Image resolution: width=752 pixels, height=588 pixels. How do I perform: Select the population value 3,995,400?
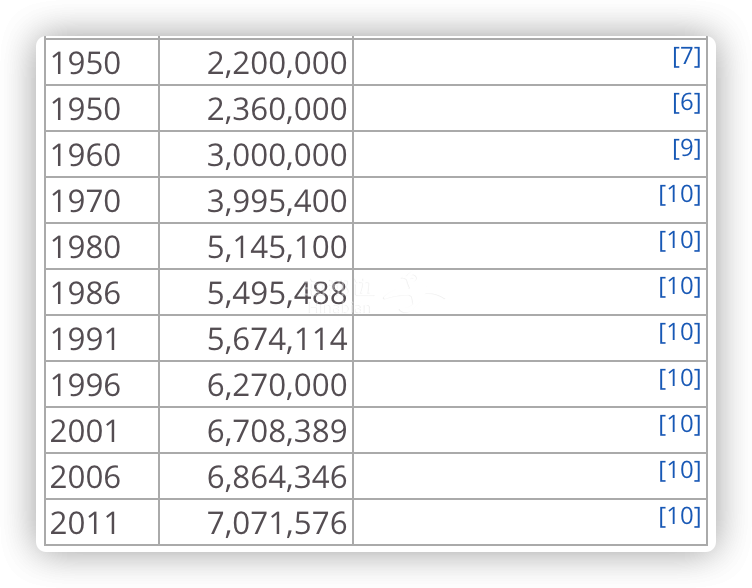pos(256,200)
